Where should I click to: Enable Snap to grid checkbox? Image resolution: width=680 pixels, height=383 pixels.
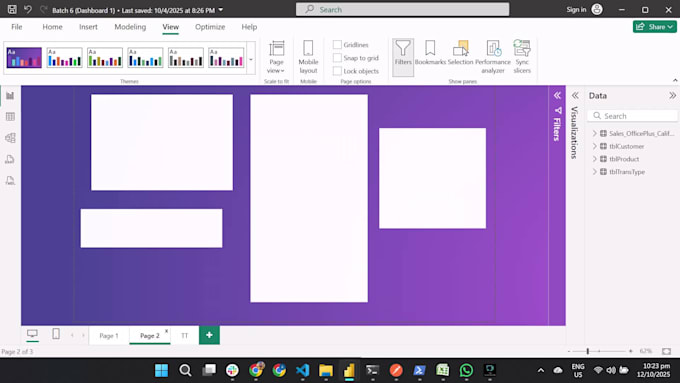click(337, 58)
